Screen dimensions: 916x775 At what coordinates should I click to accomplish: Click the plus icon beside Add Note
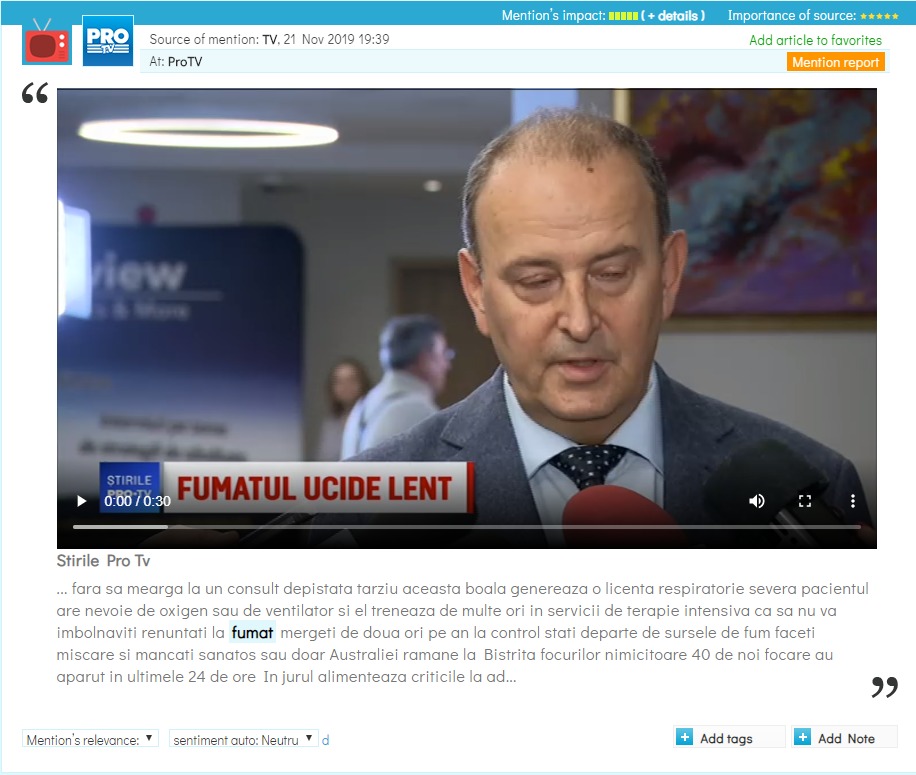(x=803, y=737)
